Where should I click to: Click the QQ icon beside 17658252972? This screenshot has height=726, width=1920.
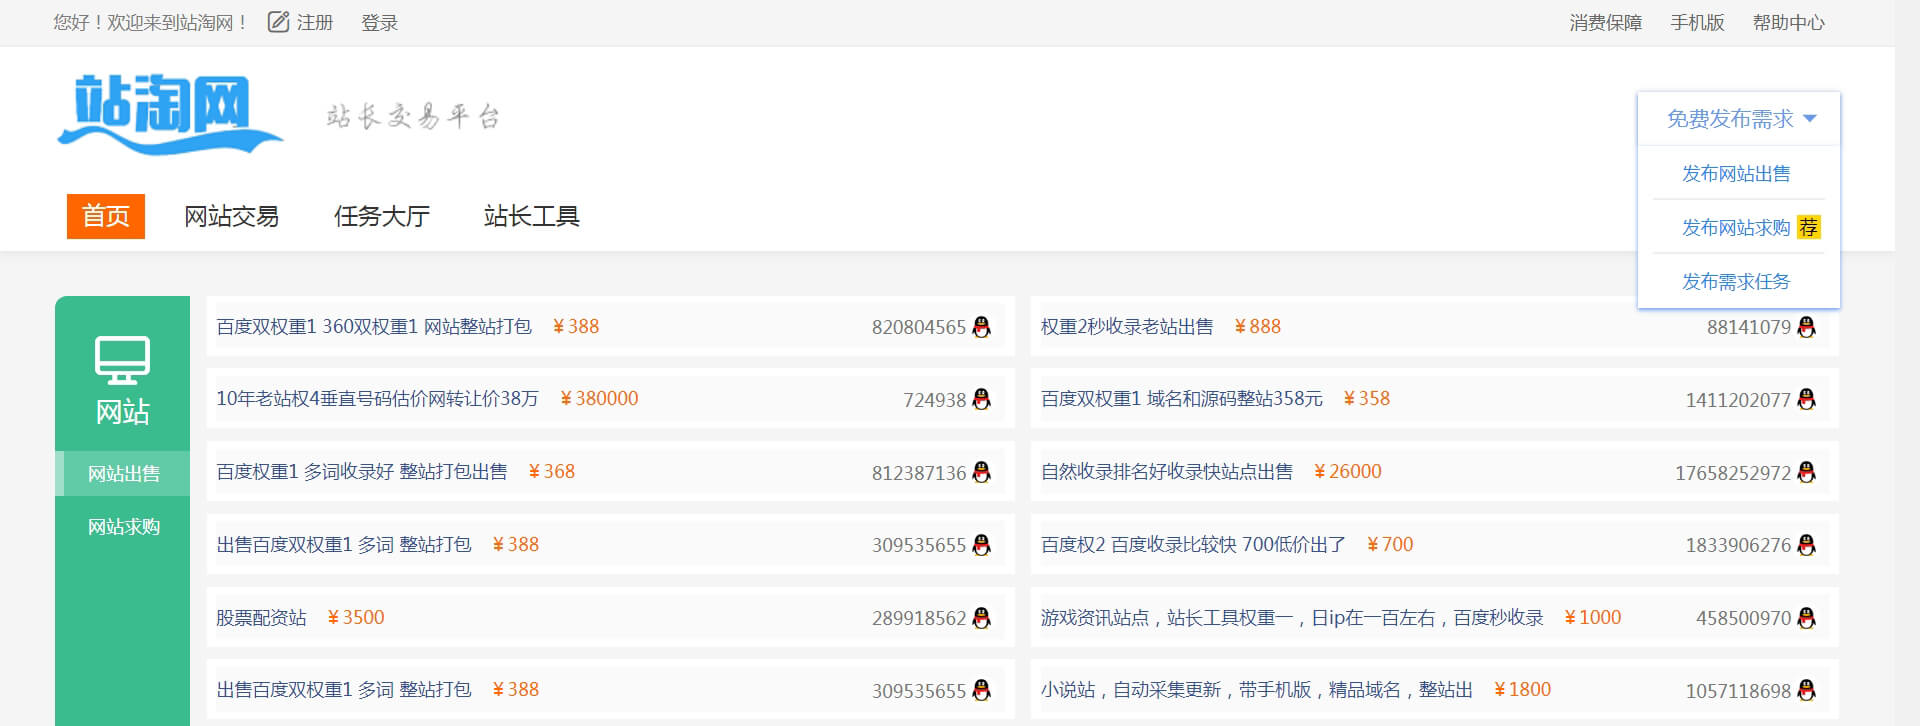[x=1806, y=472]
